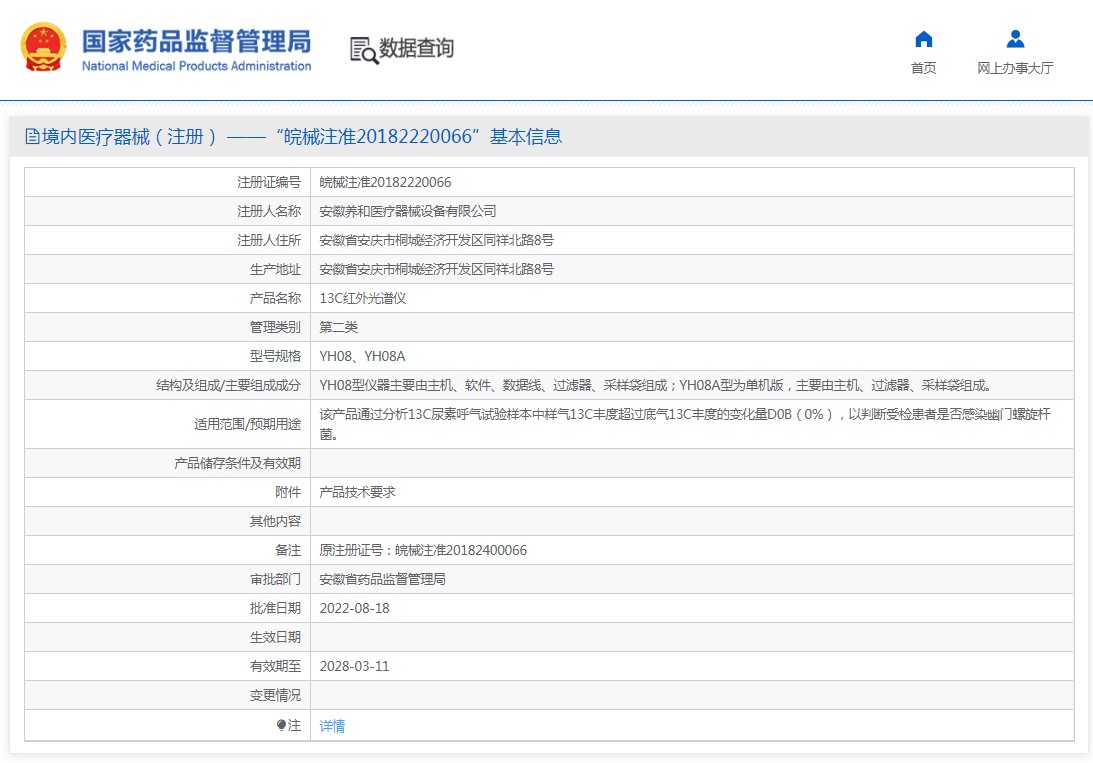Click the 首页 text label
This screenshot has height=763, width=1093.
pos(924,68)
